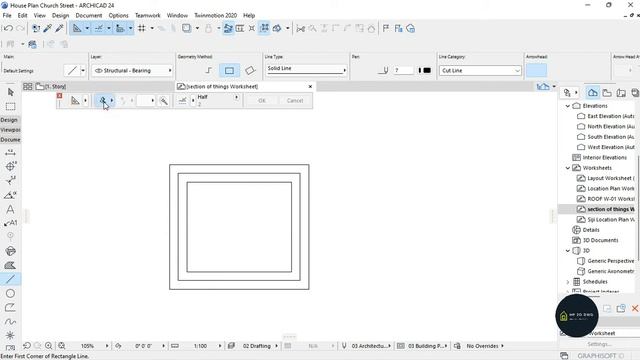
Task: Click the Inject Parameters syringe icon
Action: [60, 28]
